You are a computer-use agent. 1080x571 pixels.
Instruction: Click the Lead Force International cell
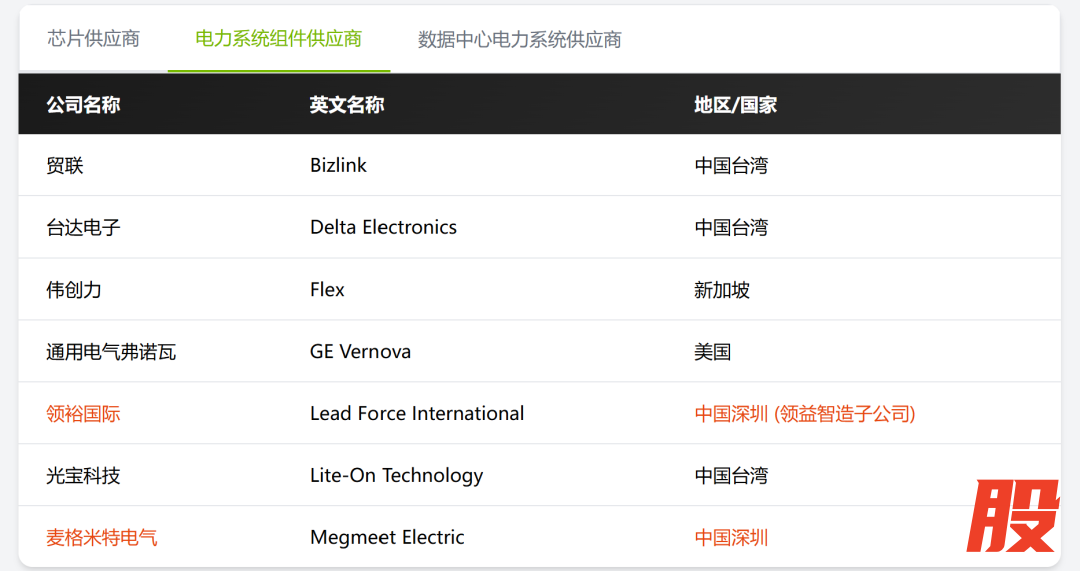pos(416,413)
